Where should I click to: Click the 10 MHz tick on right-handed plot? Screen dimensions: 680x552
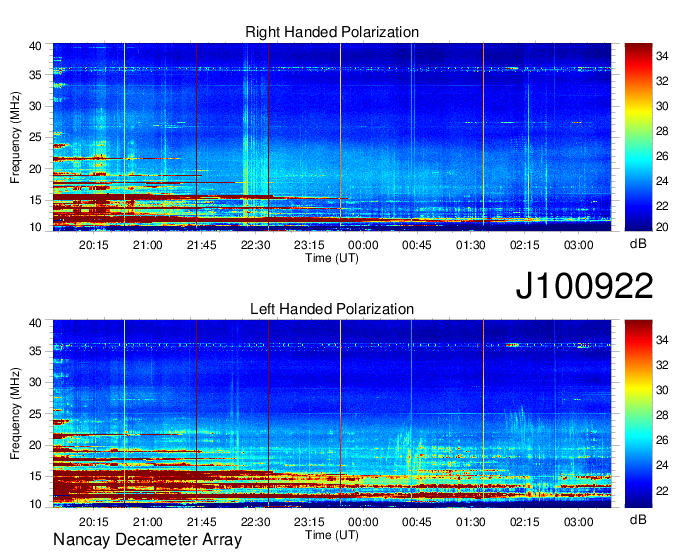click(35, 227)
